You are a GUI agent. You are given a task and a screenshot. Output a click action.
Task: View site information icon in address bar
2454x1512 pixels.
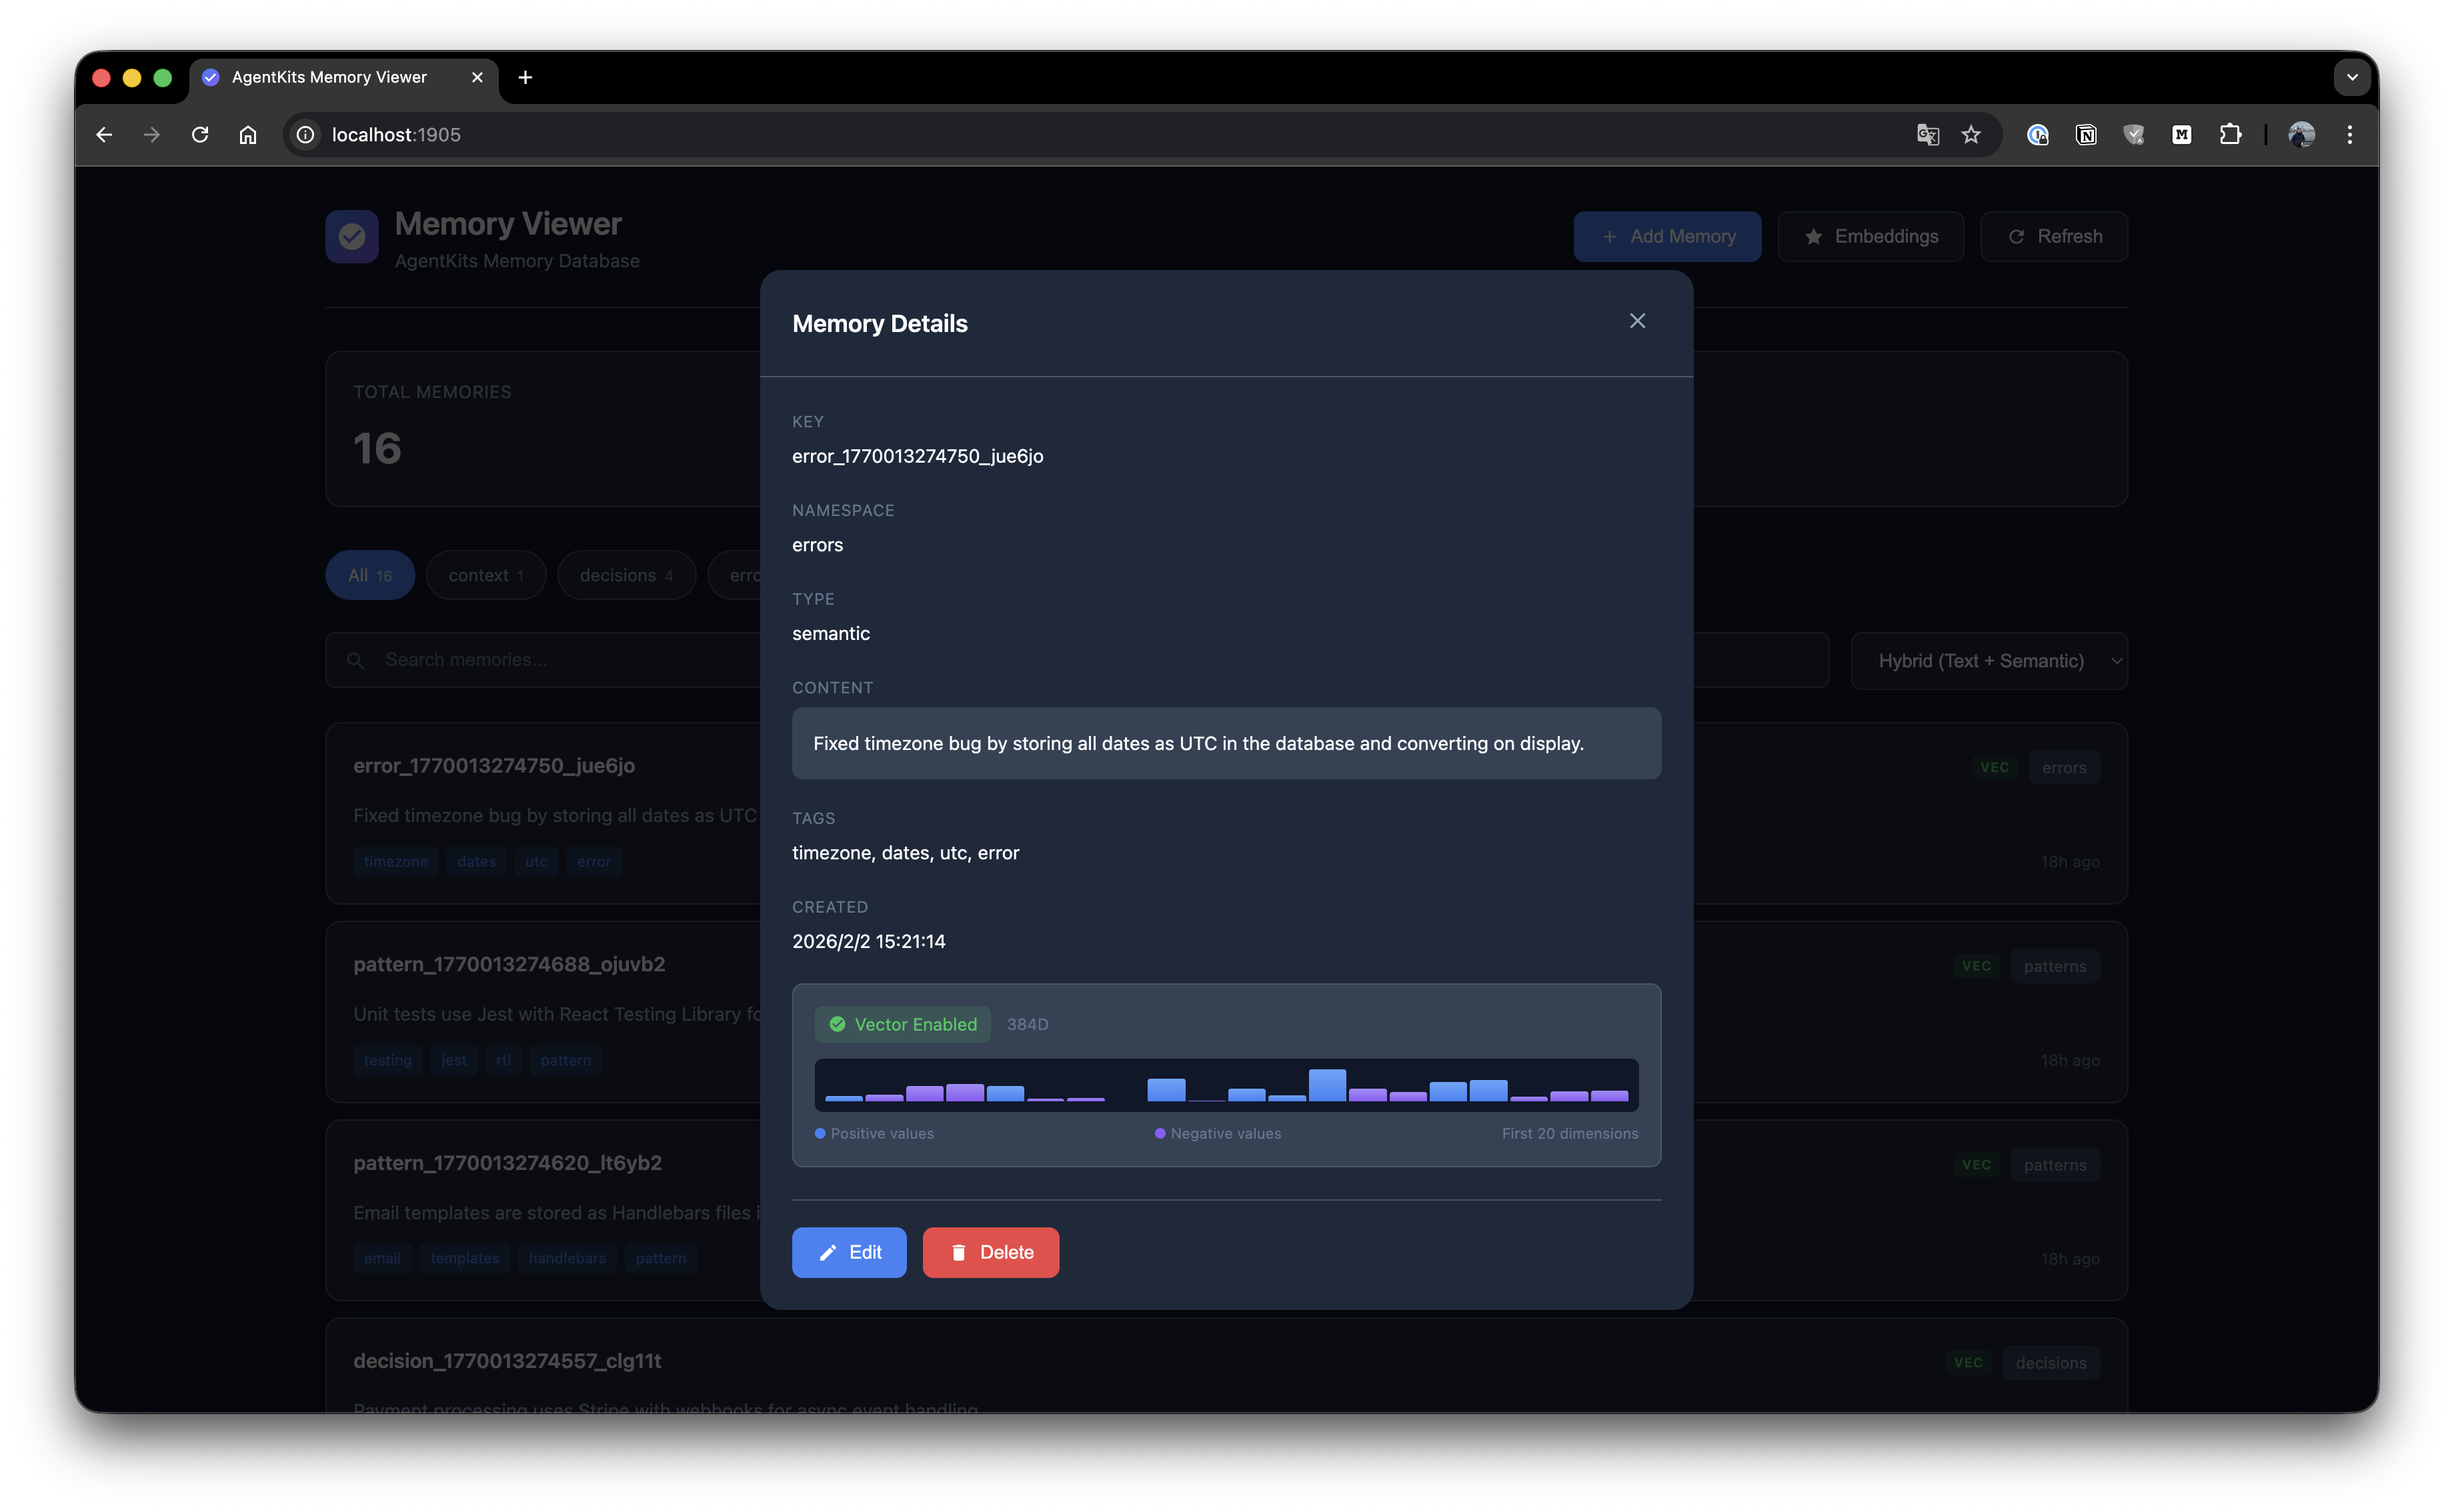306,135
